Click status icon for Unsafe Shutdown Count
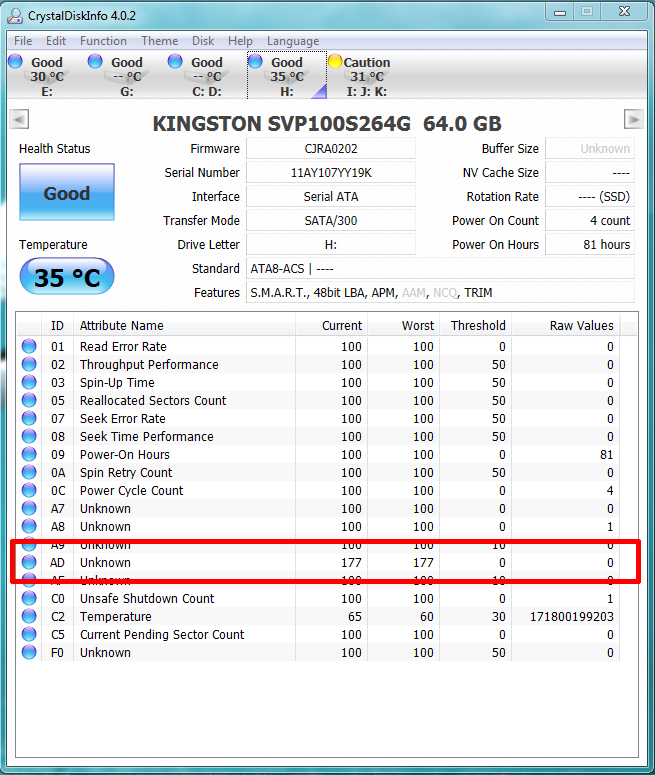 29,598
